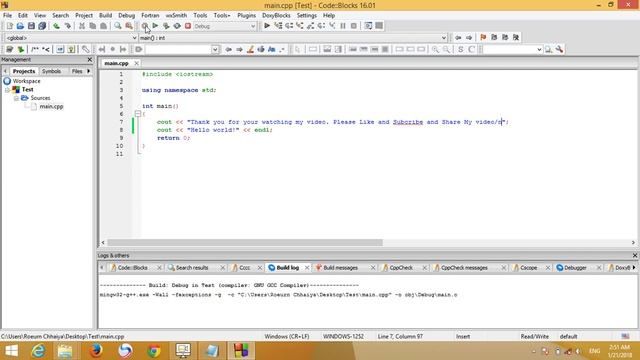Click the wrench options icon
Image resolution: width=640 pixels, height=360 pixels.
pyautogui.click(x=559, y=49)
